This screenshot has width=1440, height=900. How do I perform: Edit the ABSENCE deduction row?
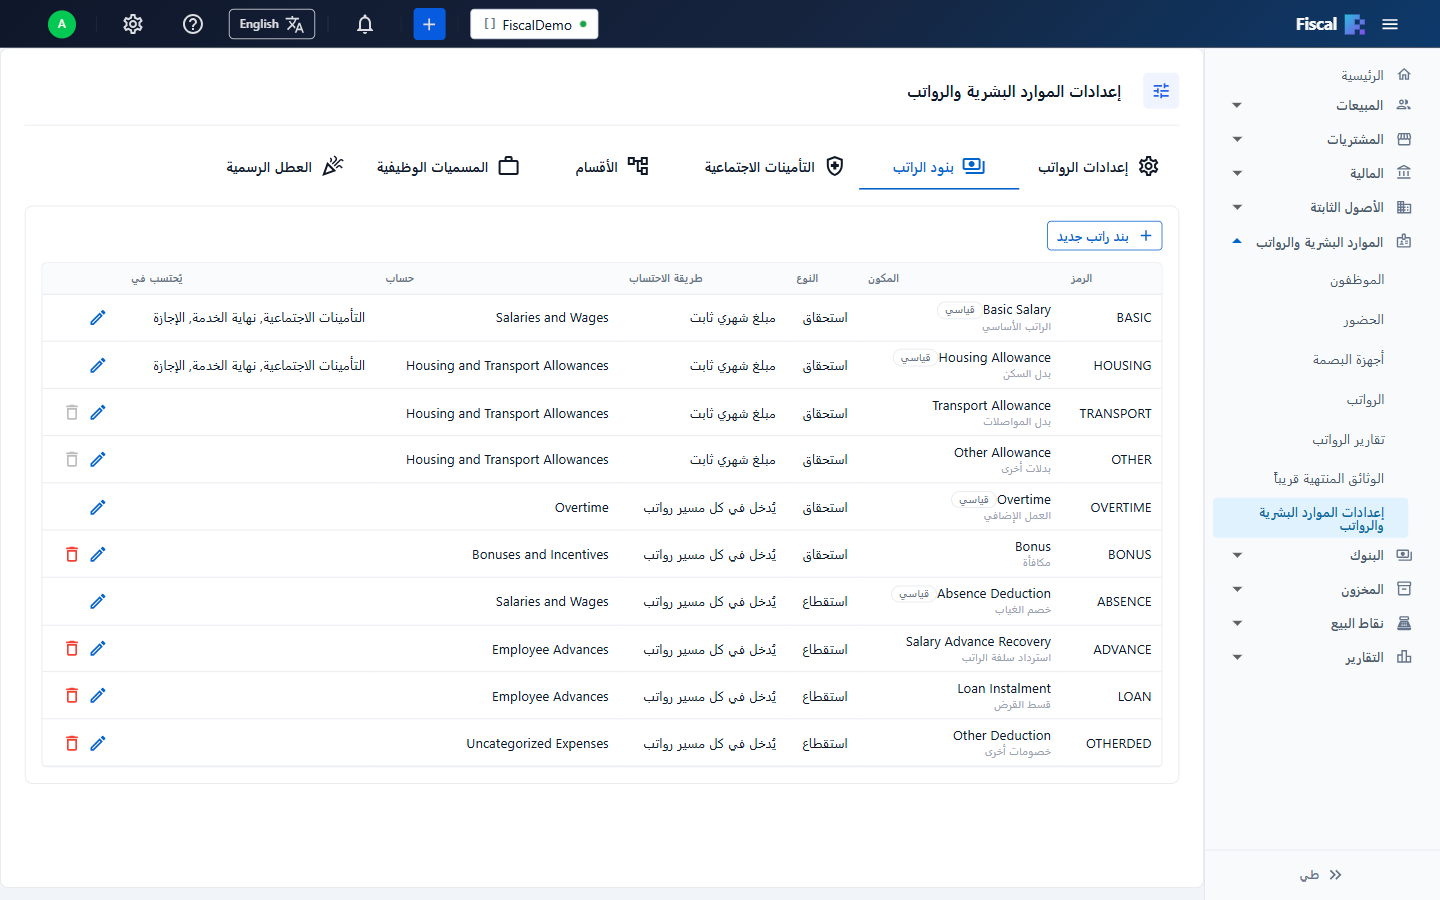tap(98, 602)
